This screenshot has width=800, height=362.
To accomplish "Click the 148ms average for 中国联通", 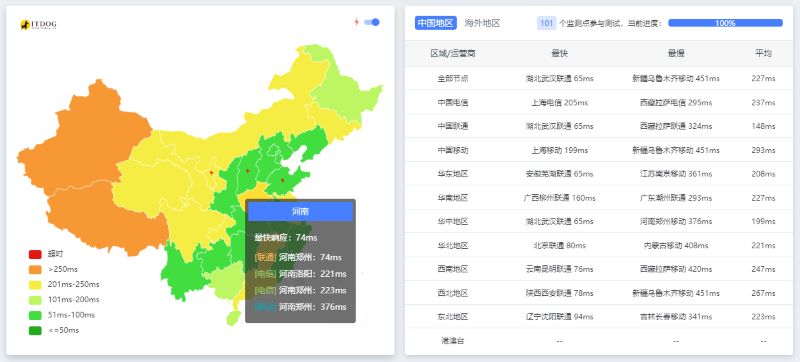I will [763, 126].
